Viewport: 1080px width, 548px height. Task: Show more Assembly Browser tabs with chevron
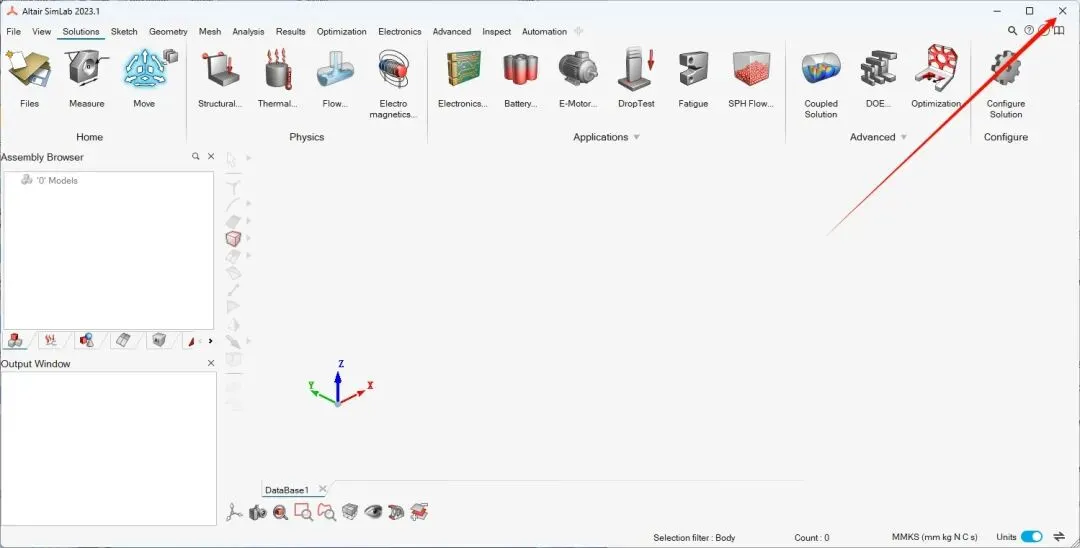(211, 341)
